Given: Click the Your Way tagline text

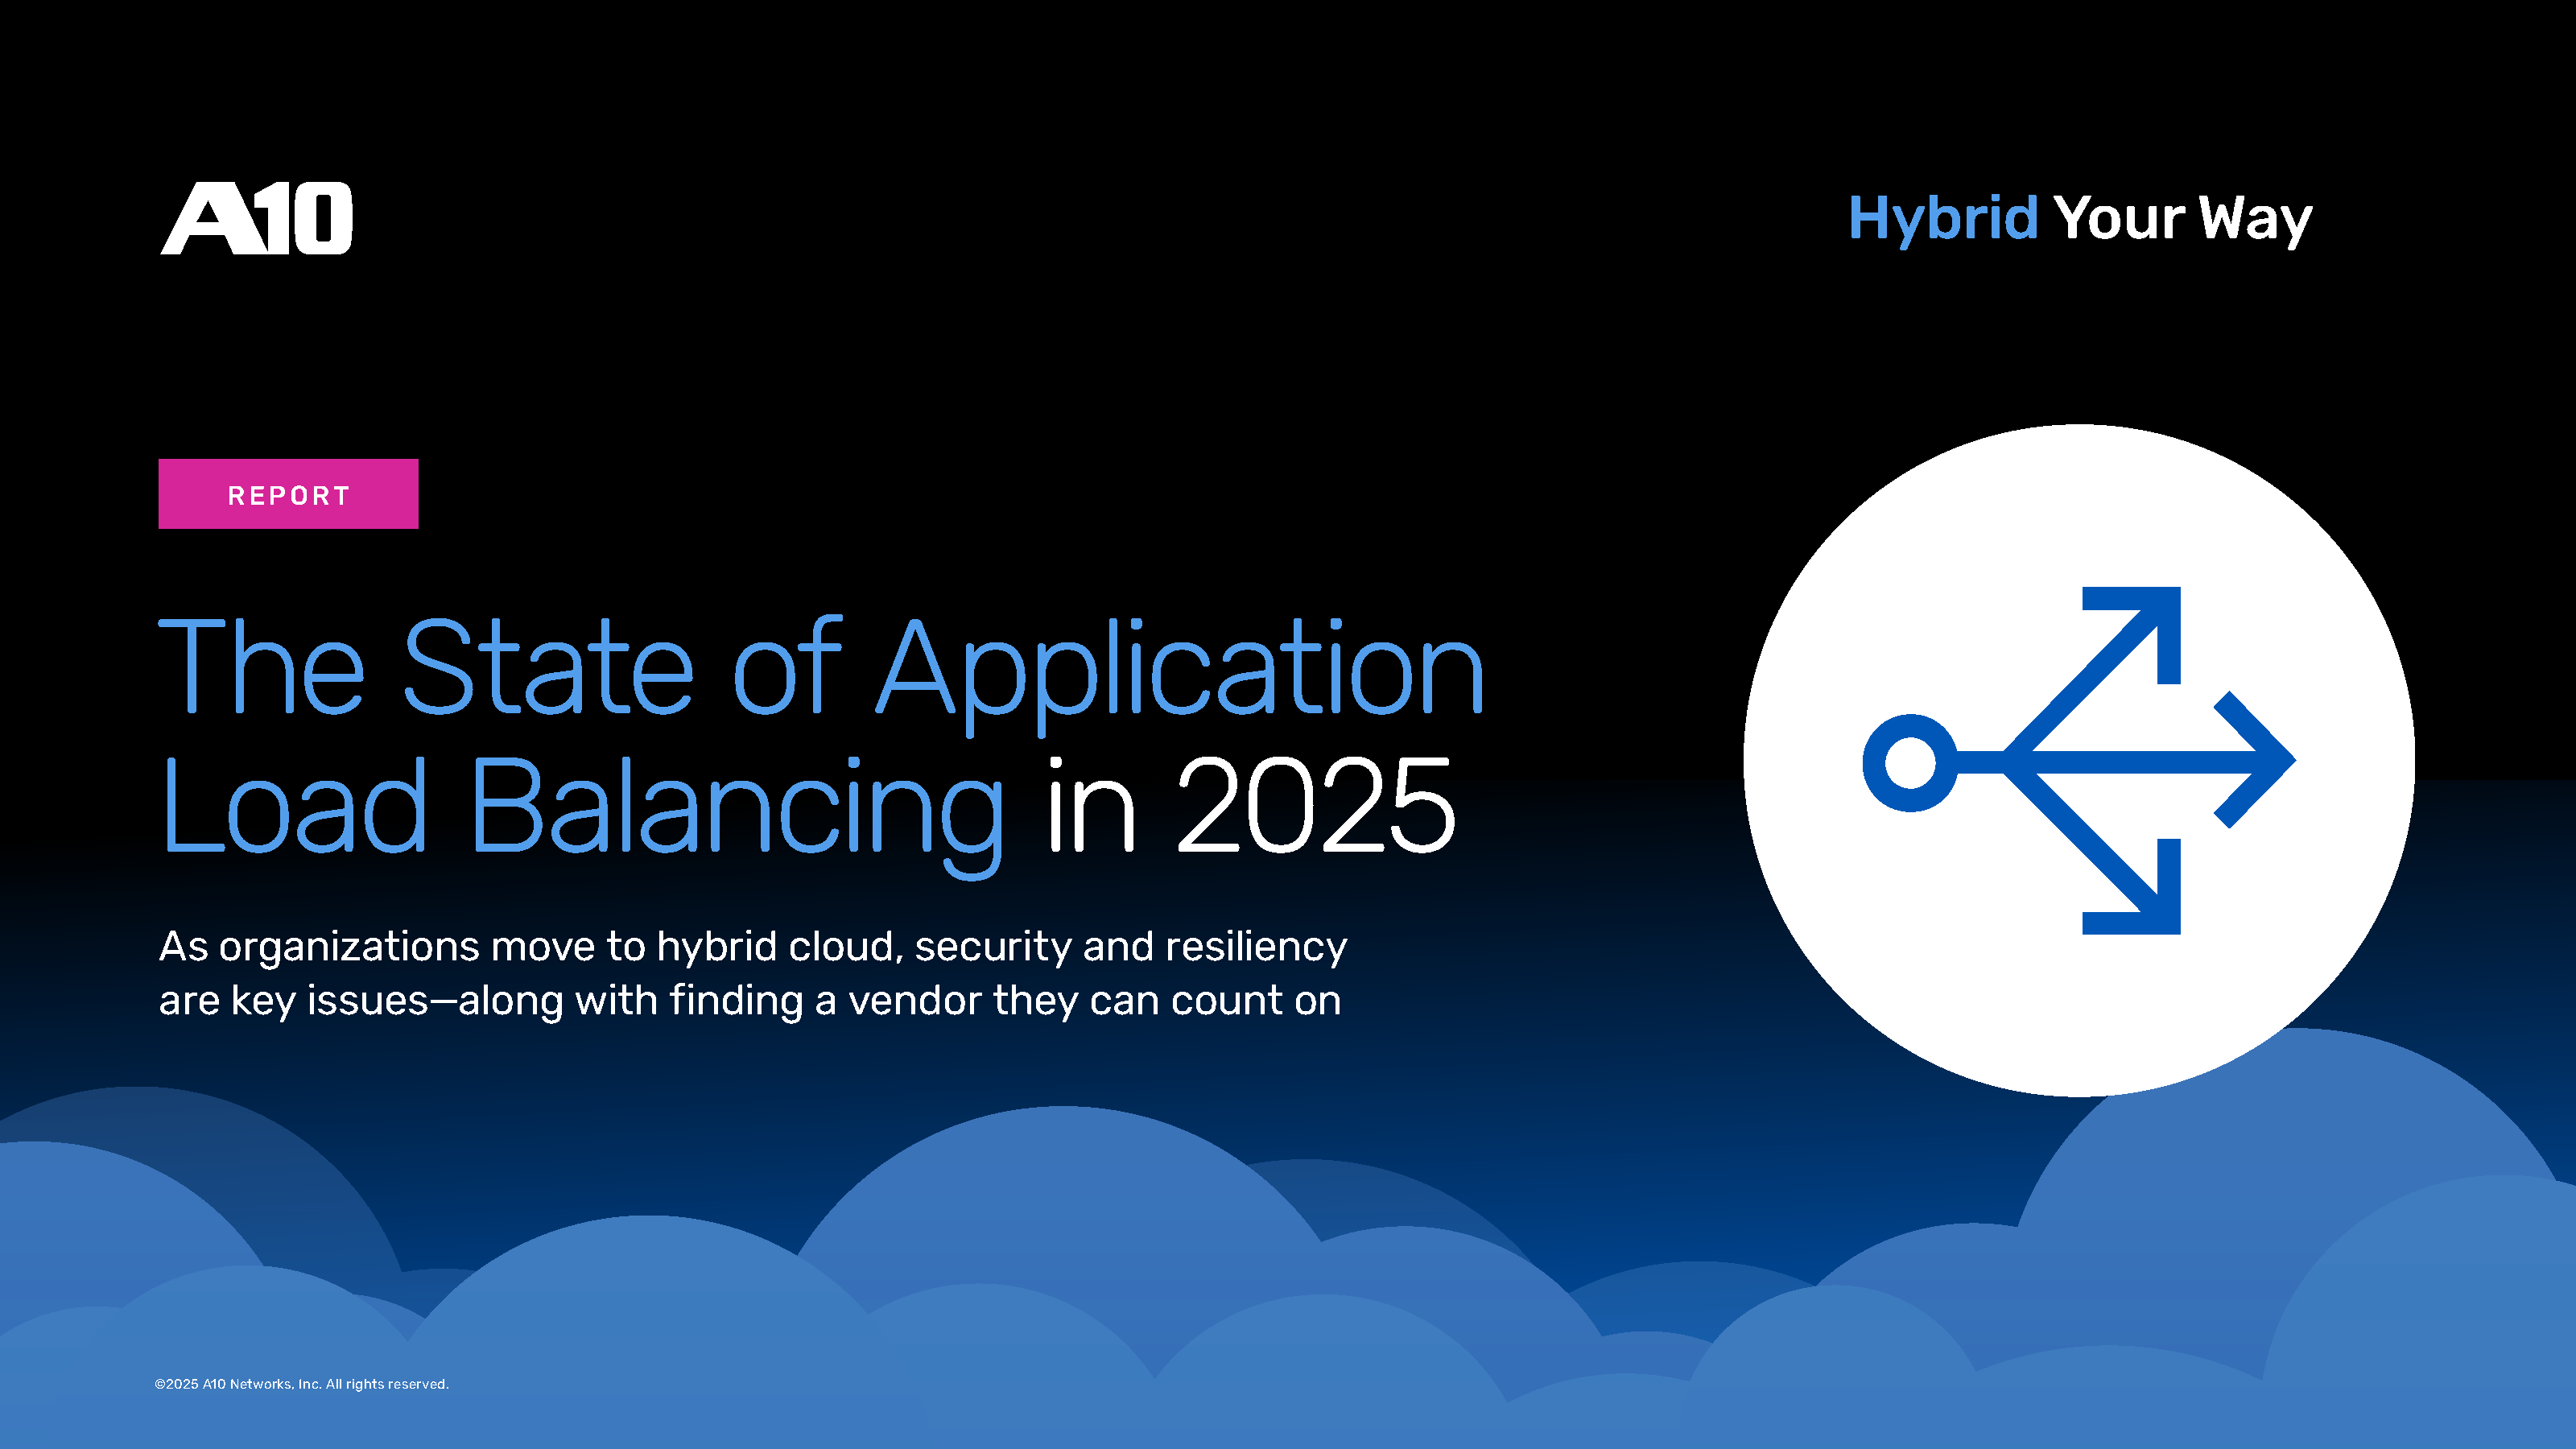Looking at the screenshot, I should [2182, 218].
